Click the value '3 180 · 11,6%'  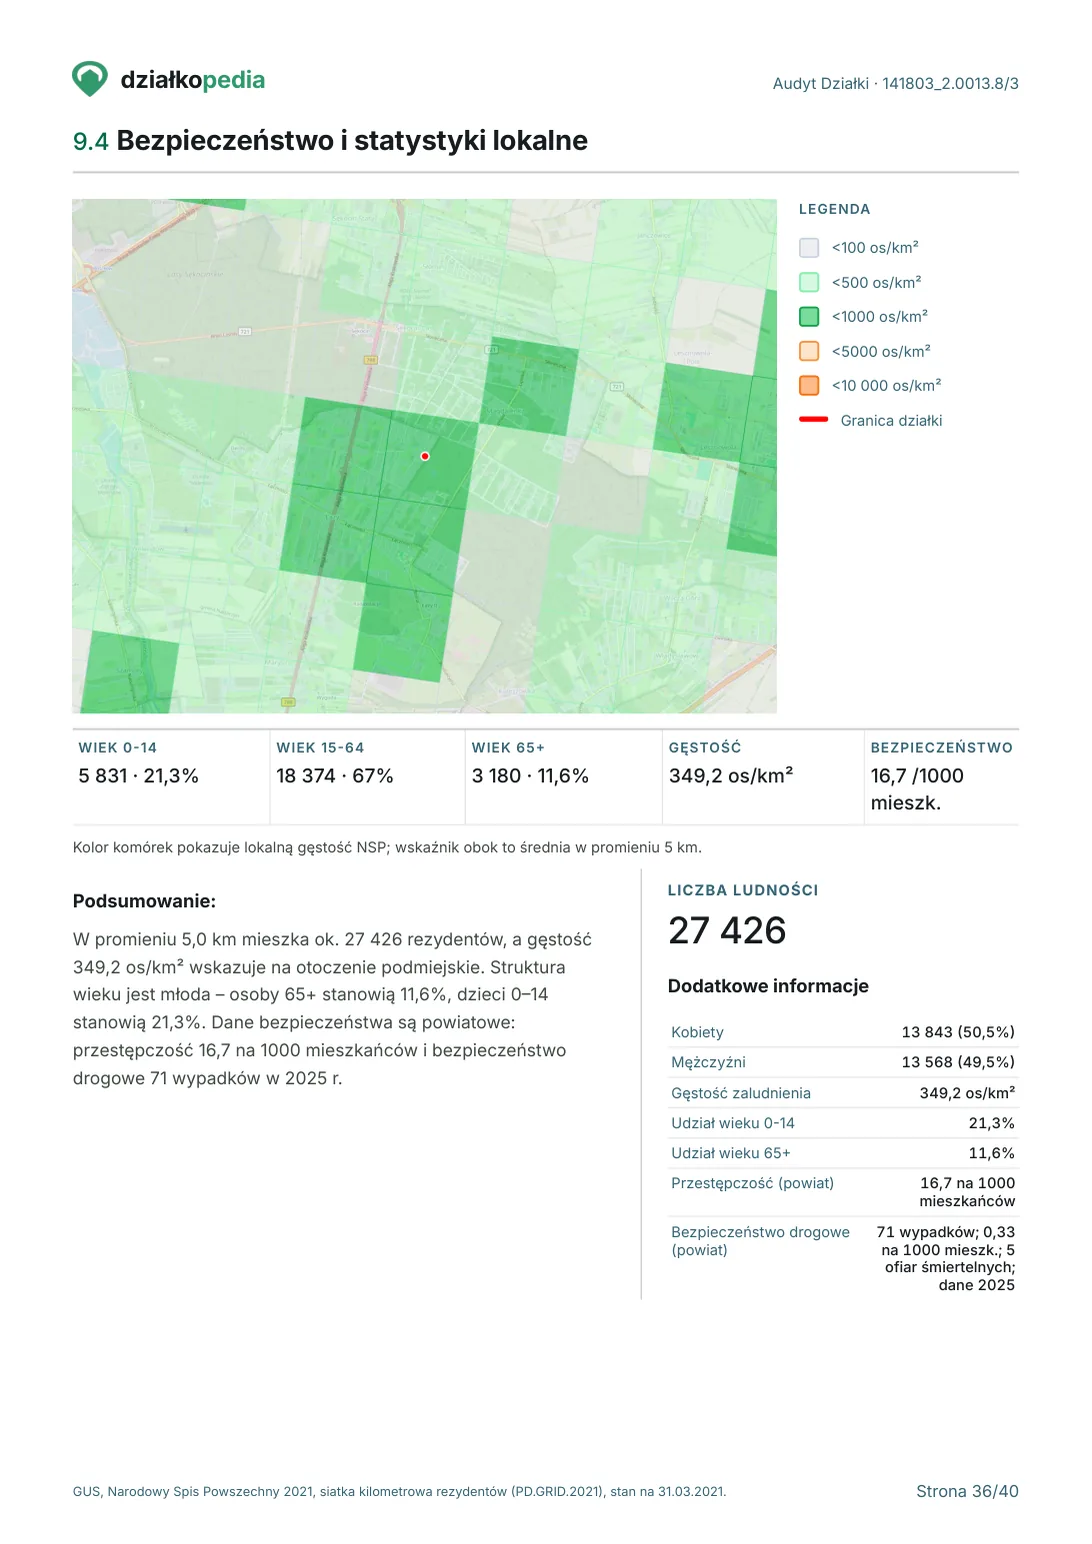point(530,776)
